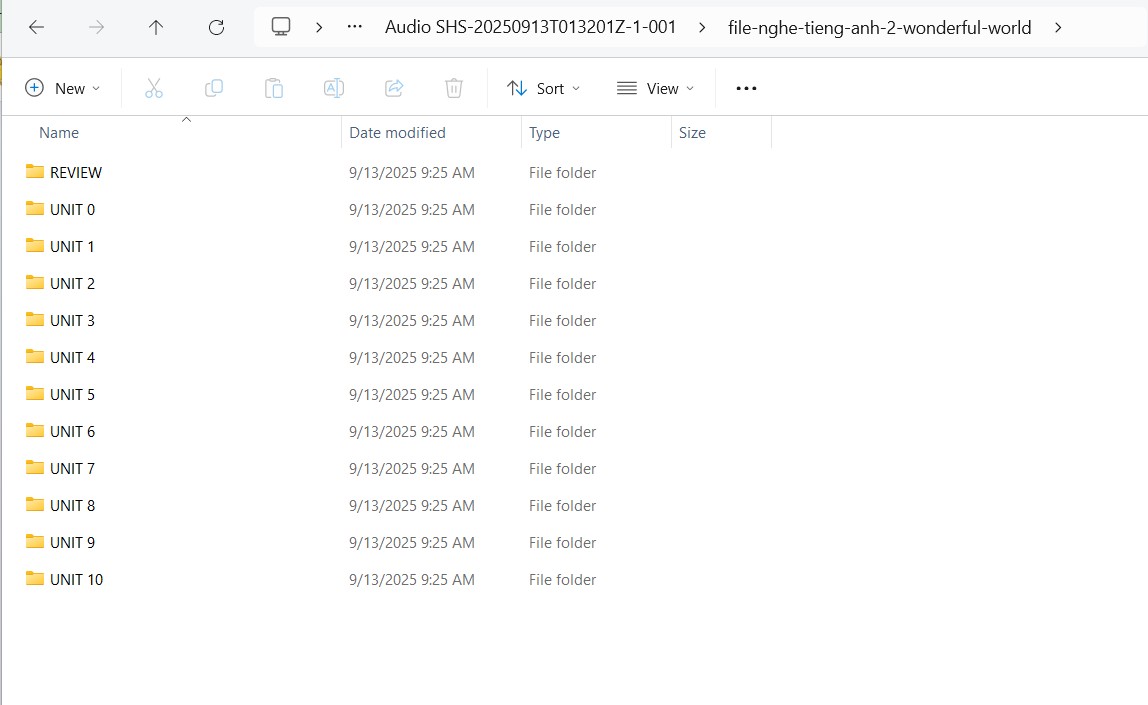Viewport: 1148px width, 705px height.
Task: Click the Copy icon in toolbar
Action: coord(214,89)
